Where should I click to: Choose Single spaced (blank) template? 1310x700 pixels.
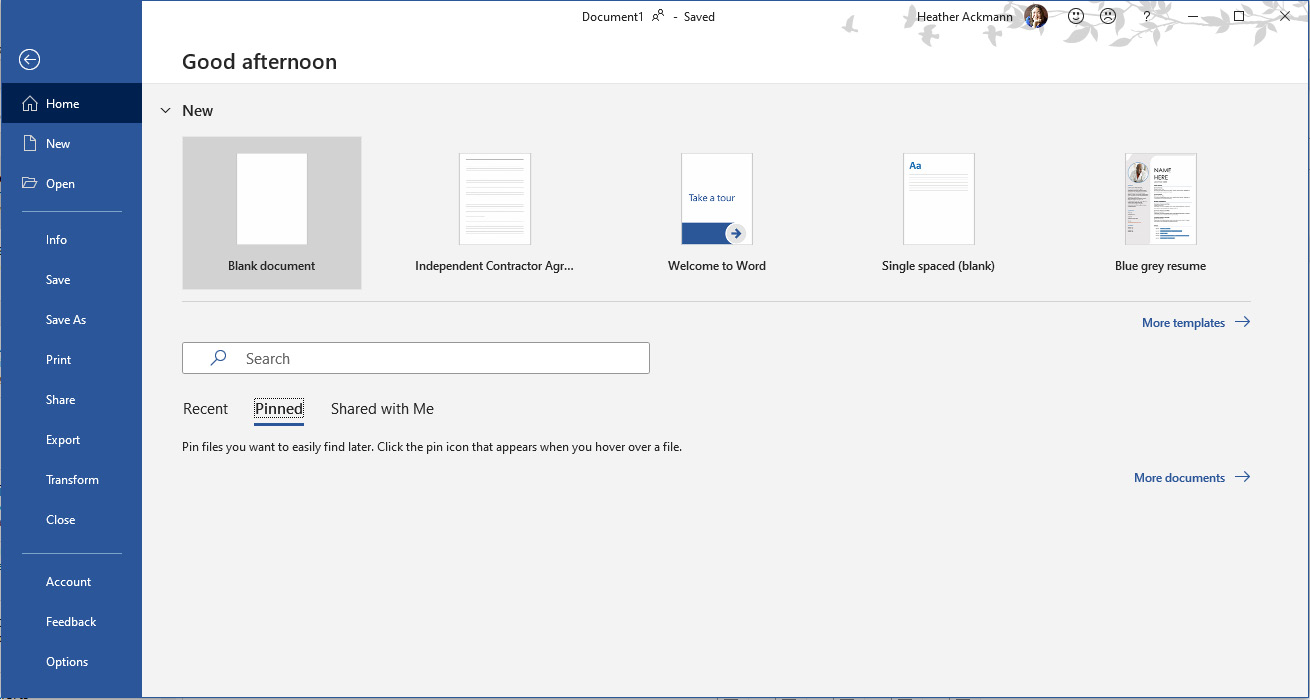click(x=939, y=213)
